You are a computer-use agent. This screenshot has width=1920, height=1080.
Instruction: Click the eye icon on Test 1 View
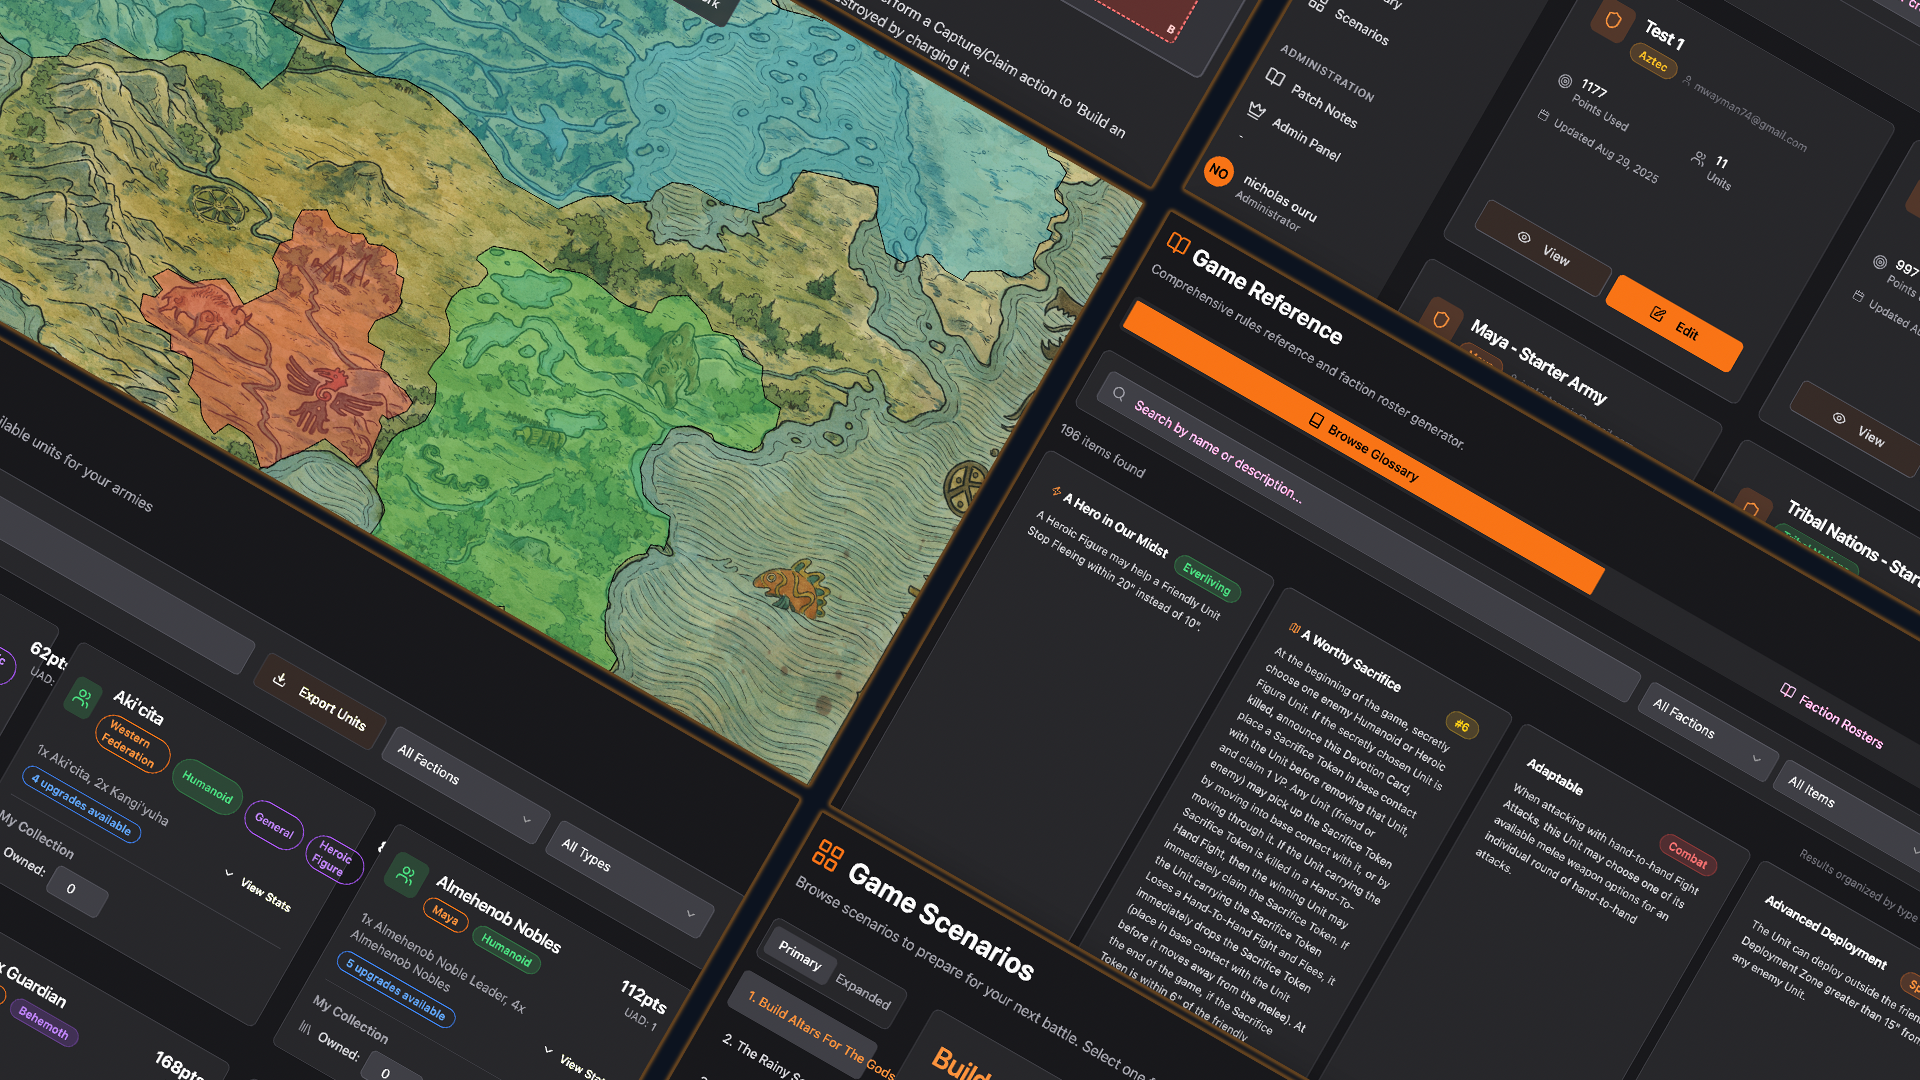click(x=1524, y=237)
